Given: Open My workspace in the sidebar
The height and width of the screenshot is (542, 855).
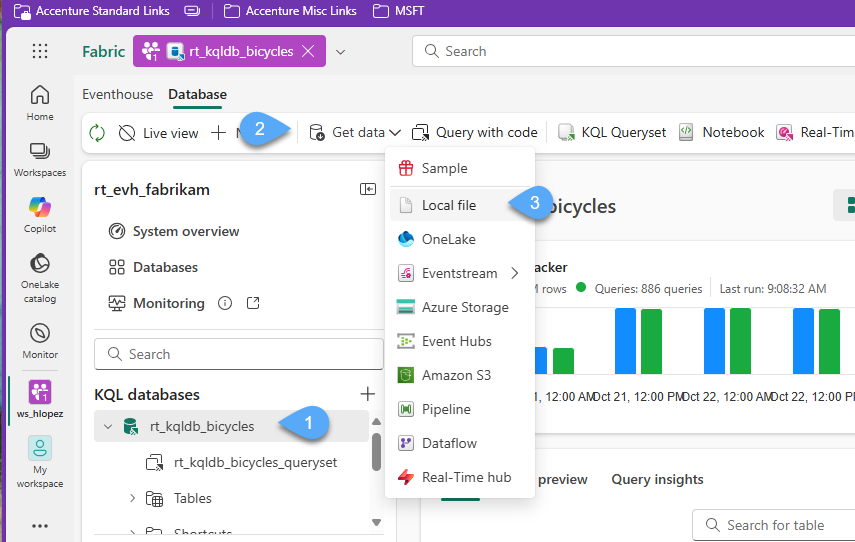Looking at the screenshot, I should 40,462.
